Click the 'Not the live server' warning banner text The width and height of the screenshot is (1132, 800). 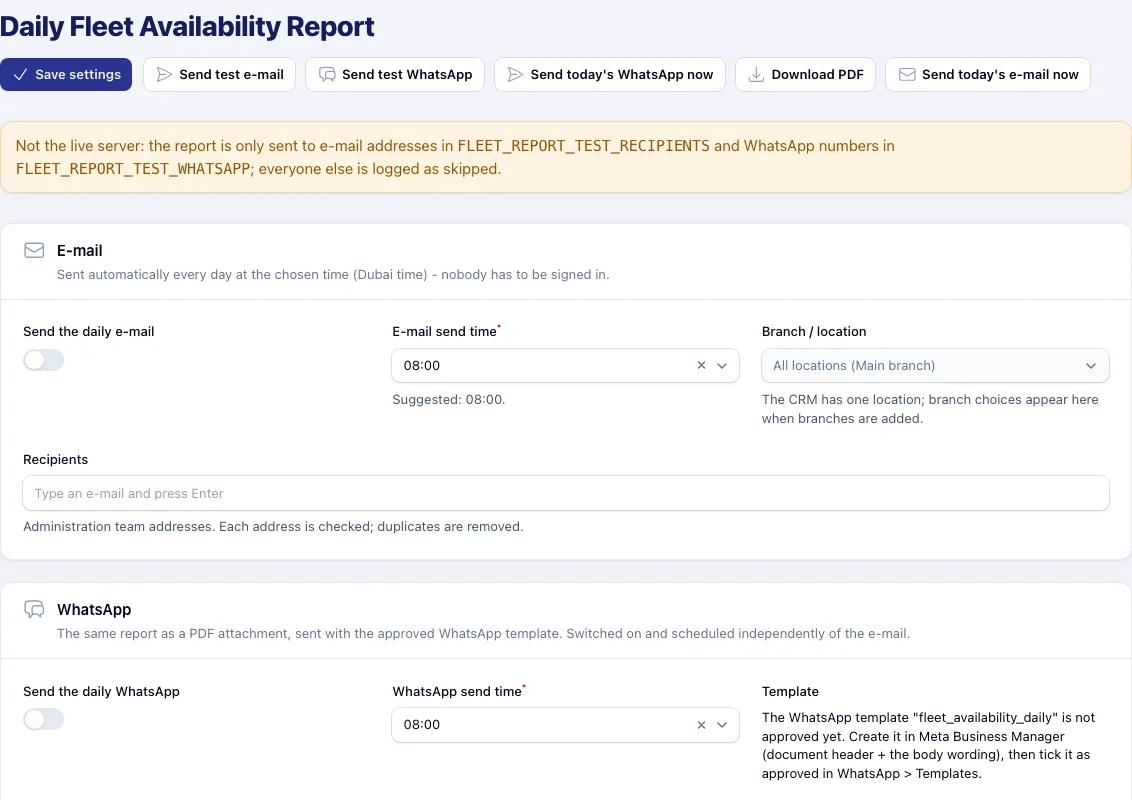pyautogui.click(x=455, y=157)
